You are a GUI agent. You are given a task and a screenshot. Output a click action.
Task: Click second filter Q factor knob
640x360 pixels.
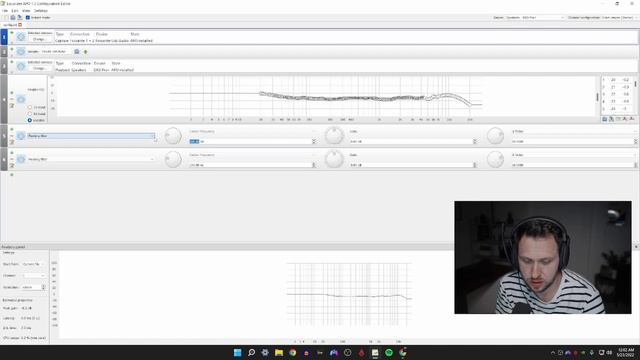[x=495, y=159]
